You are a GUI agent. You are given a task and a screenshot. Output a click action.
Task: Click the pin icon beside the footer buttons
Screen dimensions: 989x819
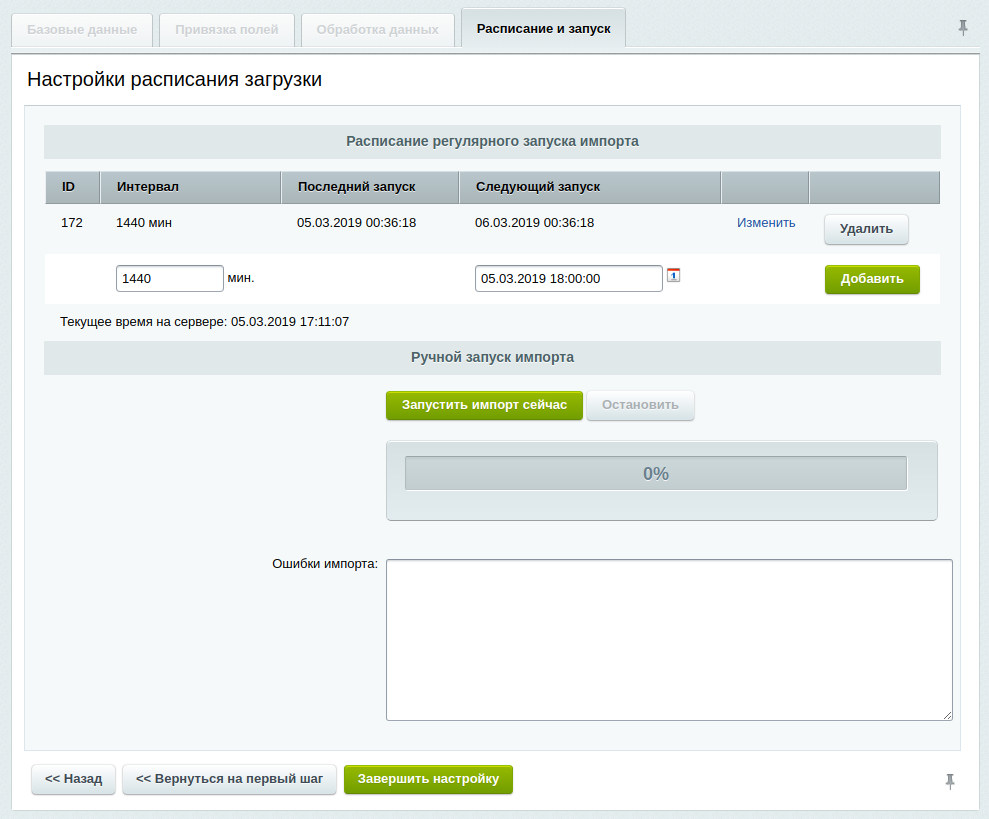point(950,781)
